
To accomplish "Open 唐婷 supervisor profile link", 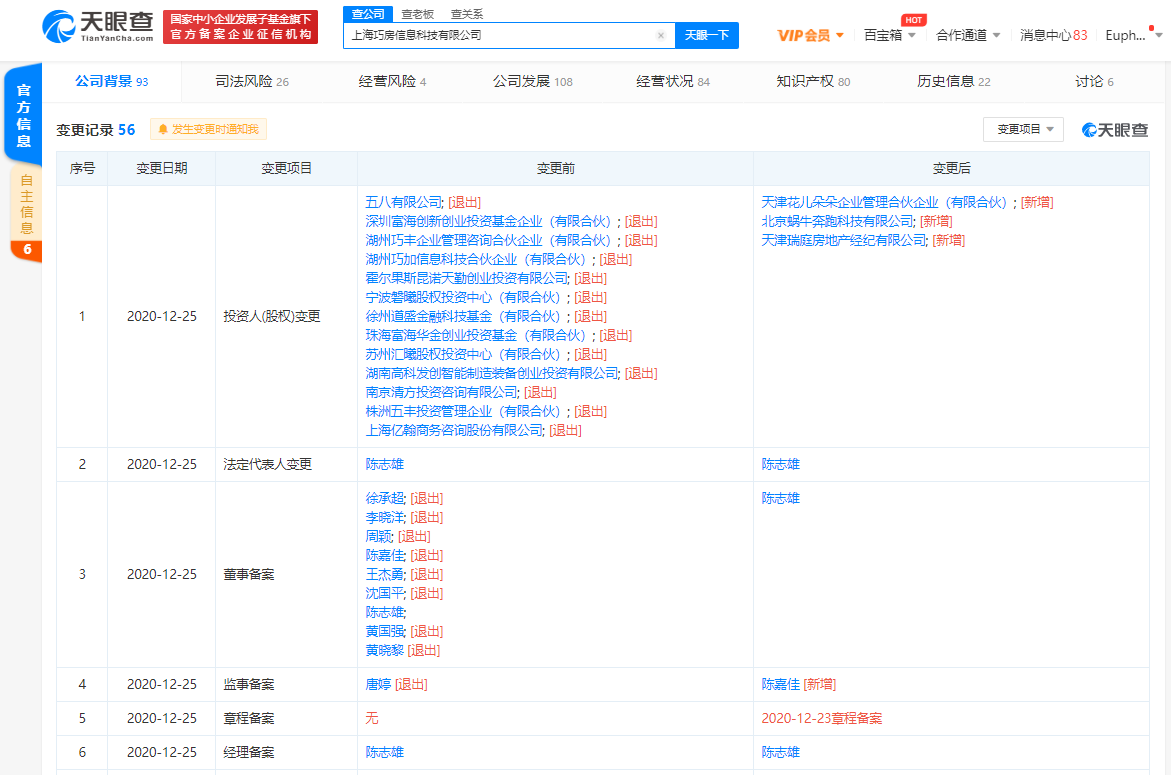I will point(378,684).
